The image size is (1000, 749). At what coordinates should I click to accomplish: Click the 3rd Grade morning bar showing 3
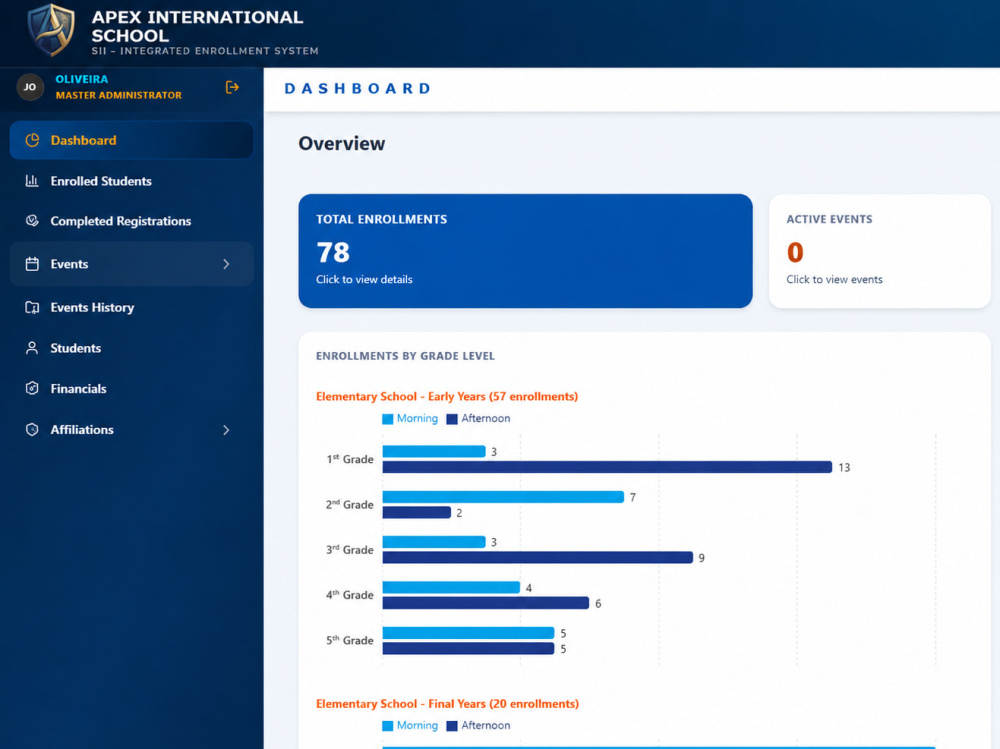[434, 542]
